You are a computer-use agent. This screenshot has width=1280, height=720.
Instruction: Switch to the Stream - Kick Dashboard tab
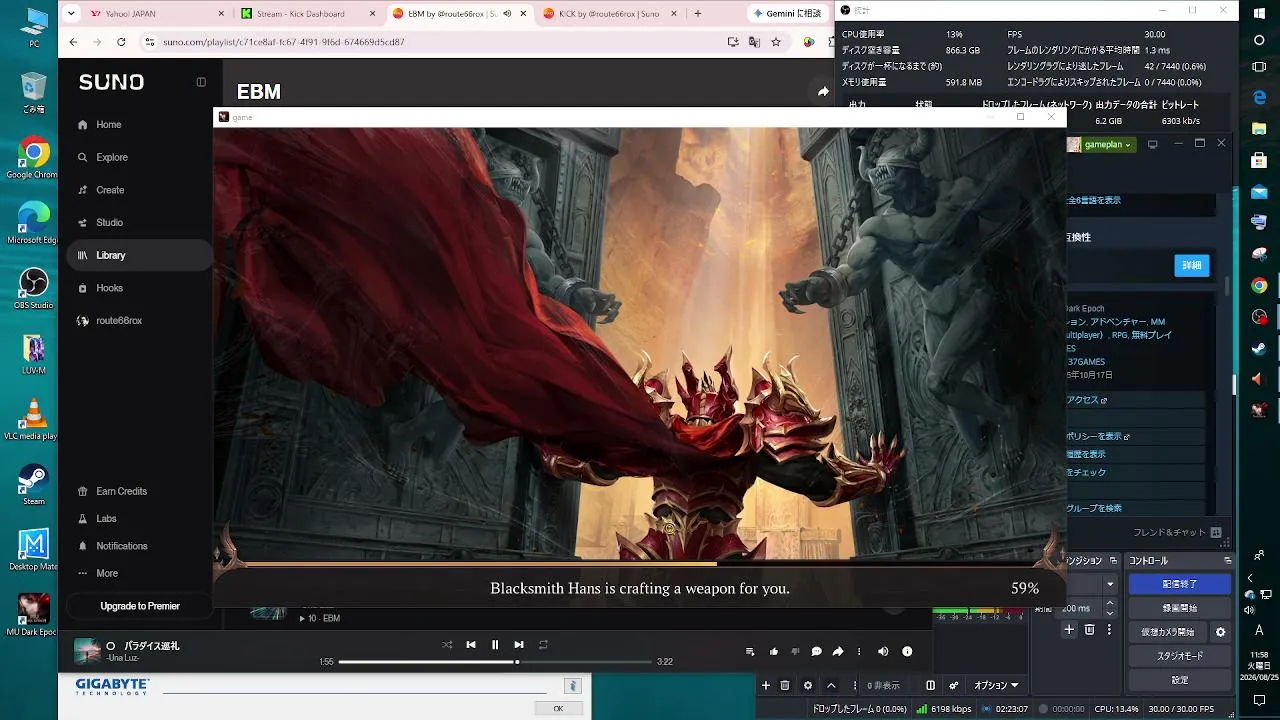tap(302, 14)
